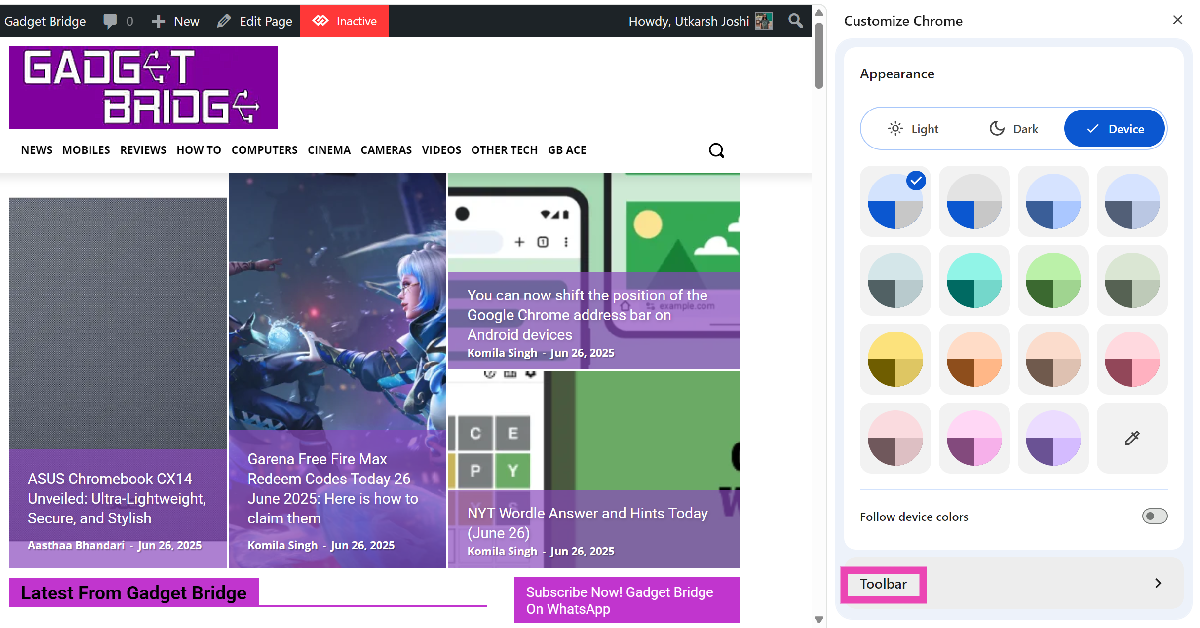Toggle Follow device colors switch
The width and height of the screenshot is (1200, 628).
pyautogui.click(x=1154, y=516)
